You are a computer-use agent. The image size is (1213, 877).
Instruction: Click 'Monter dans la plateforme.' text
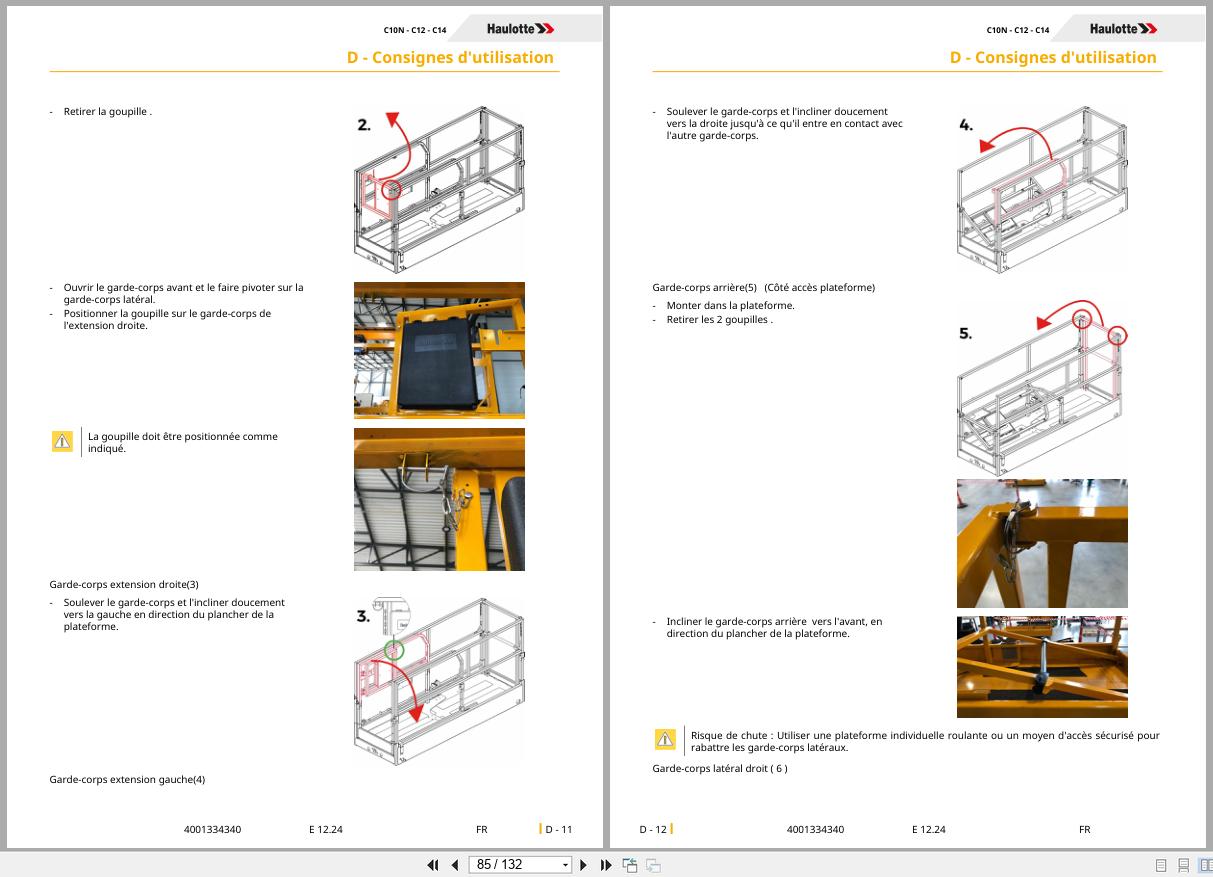coord(730,306)
